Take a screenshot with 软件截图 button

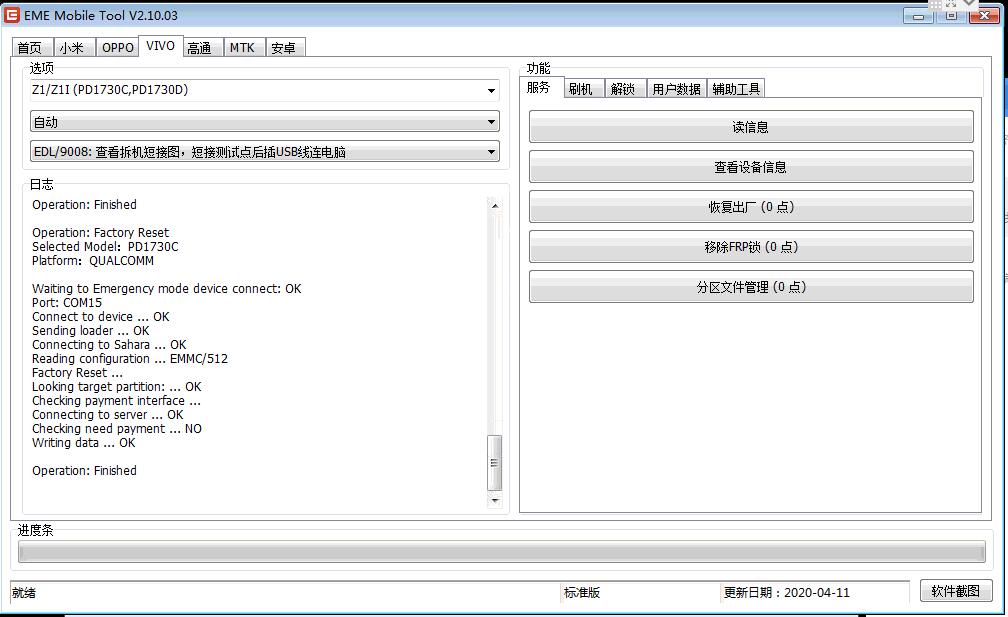pos(955,591)
